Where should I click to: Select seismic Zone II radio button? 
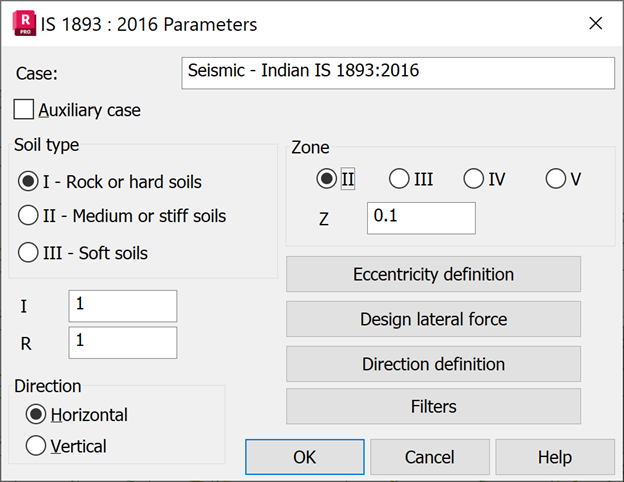[x=326, y=180]
